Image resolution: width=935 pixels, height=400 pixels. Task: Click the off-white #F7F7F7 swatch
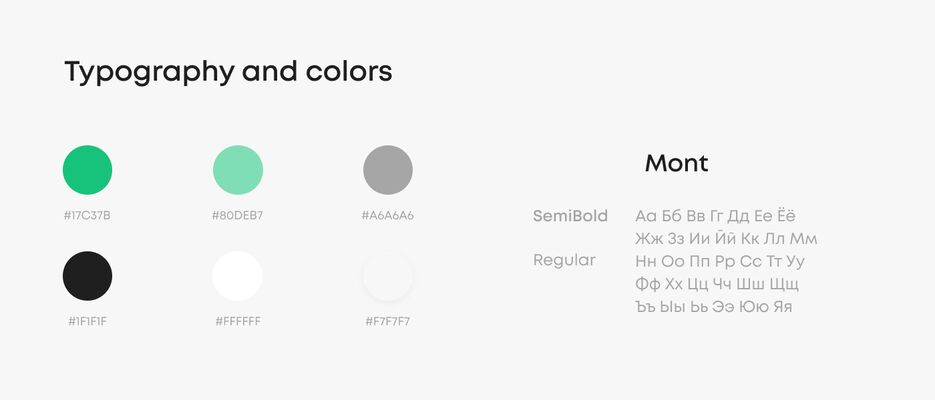click(x=388, y=276)
